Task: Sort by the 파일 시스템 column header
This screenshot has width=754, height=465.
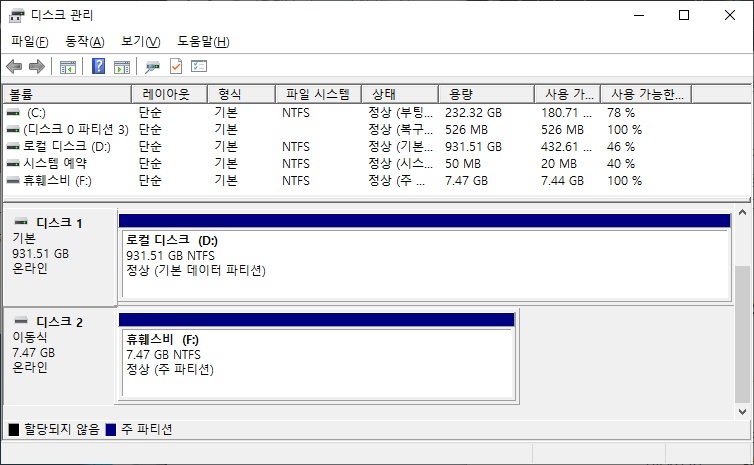Action: point(318,94)
